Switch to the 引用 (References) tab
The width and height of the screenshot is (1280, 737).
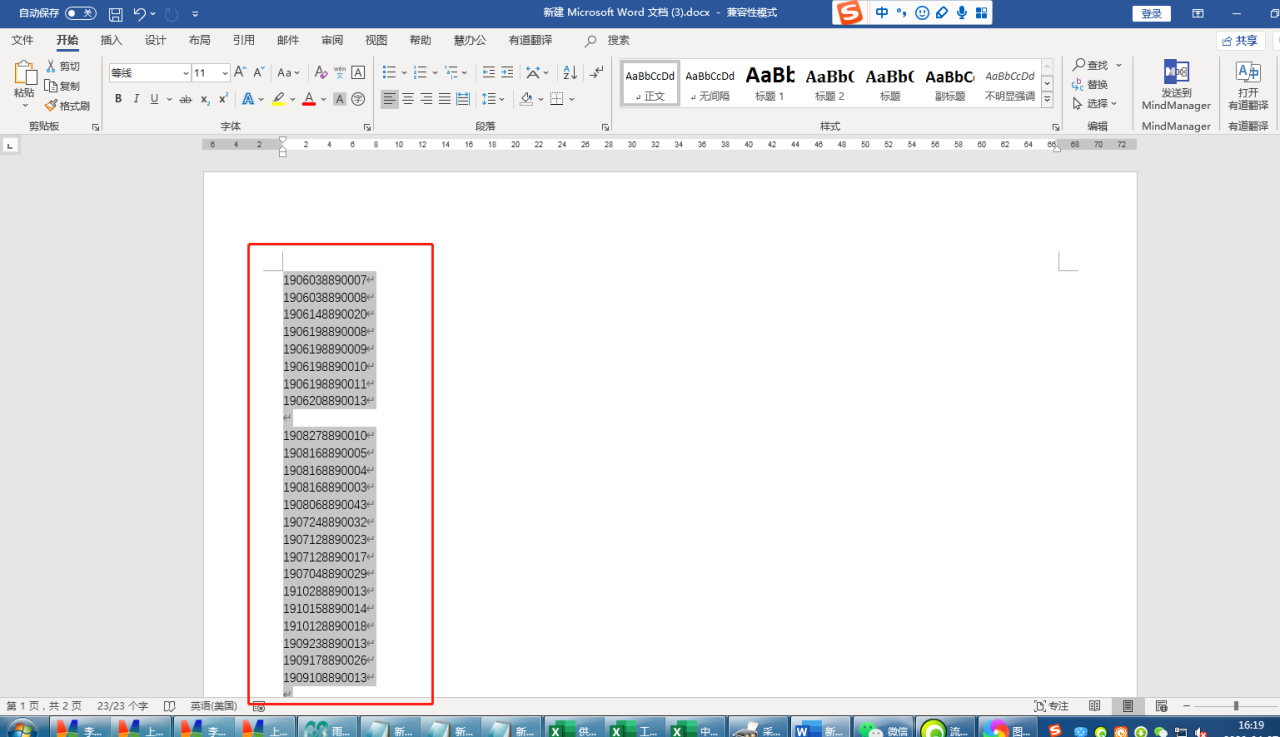243,40
